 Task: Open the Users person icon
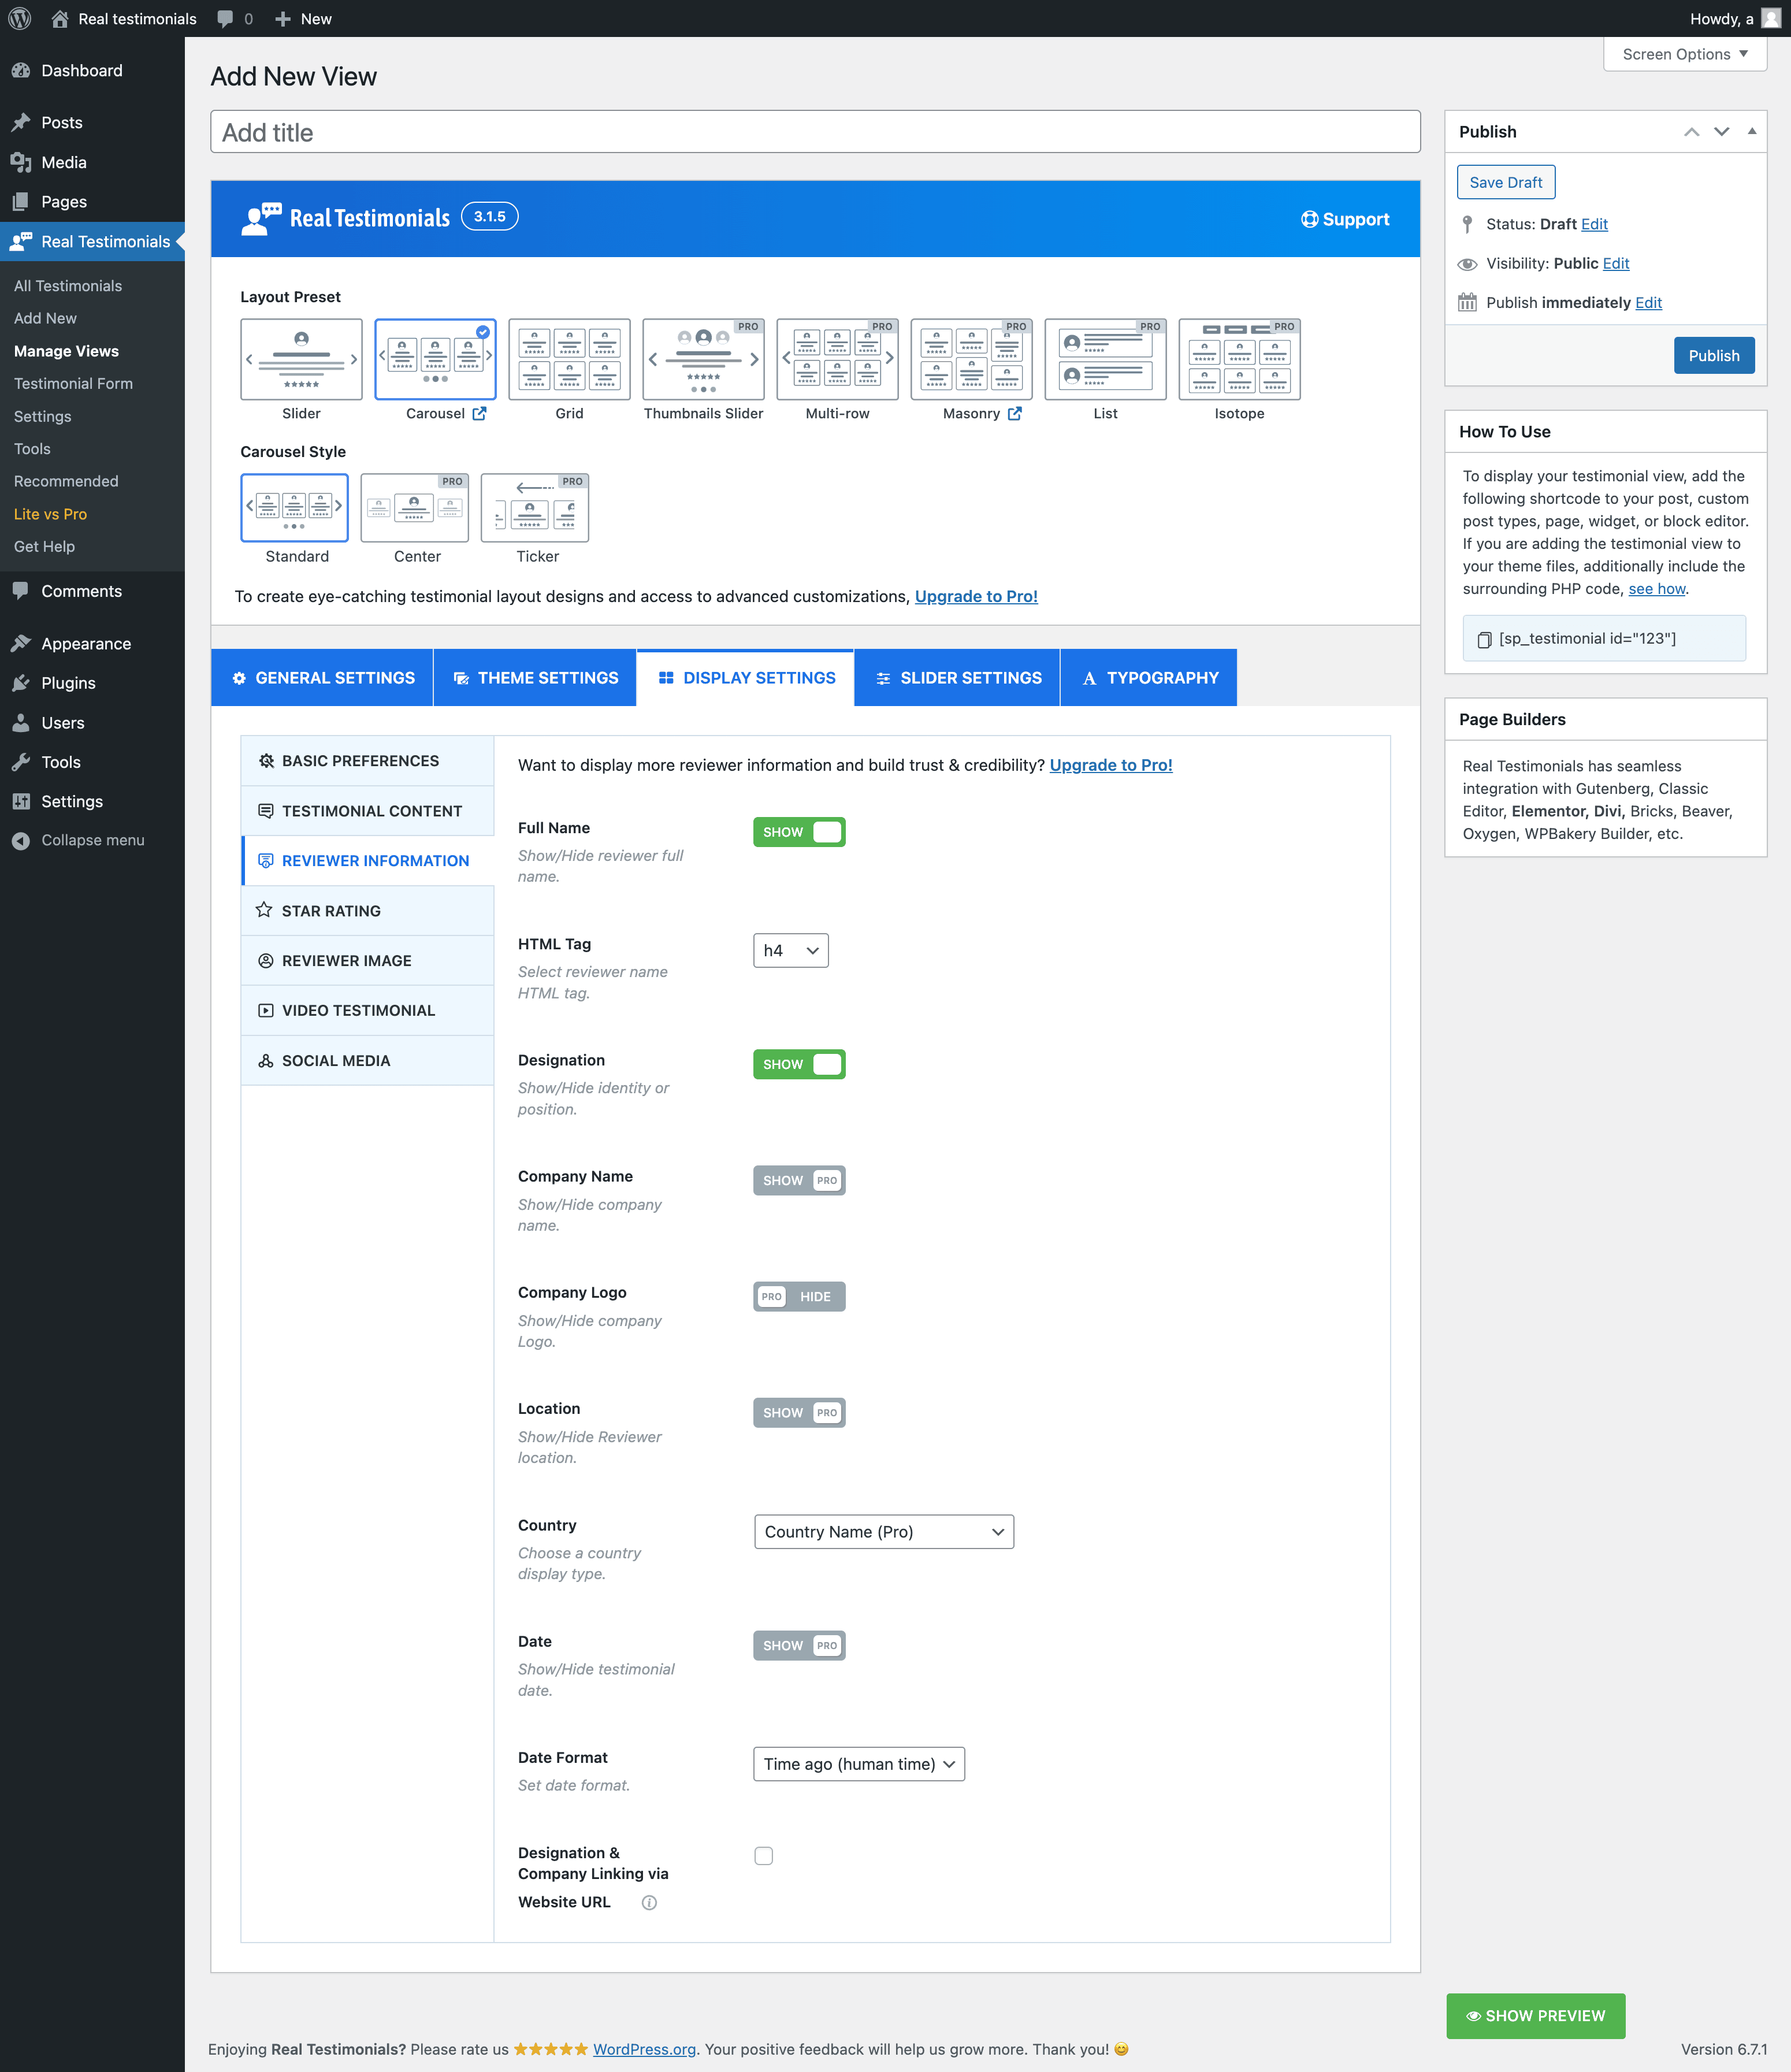(x=21, y=722)
